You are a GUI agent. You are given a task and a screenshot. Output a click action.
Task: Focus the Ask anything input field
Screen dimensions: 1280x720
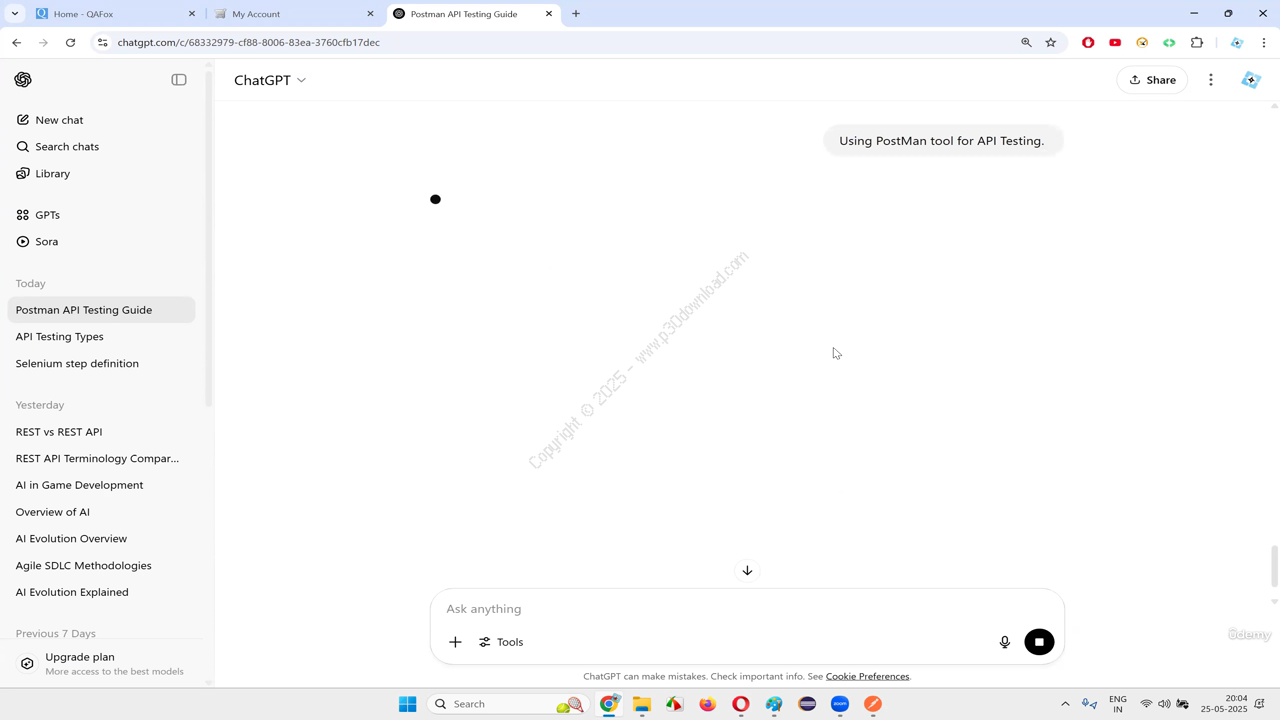pyautogui.click(x=747, y=609)
